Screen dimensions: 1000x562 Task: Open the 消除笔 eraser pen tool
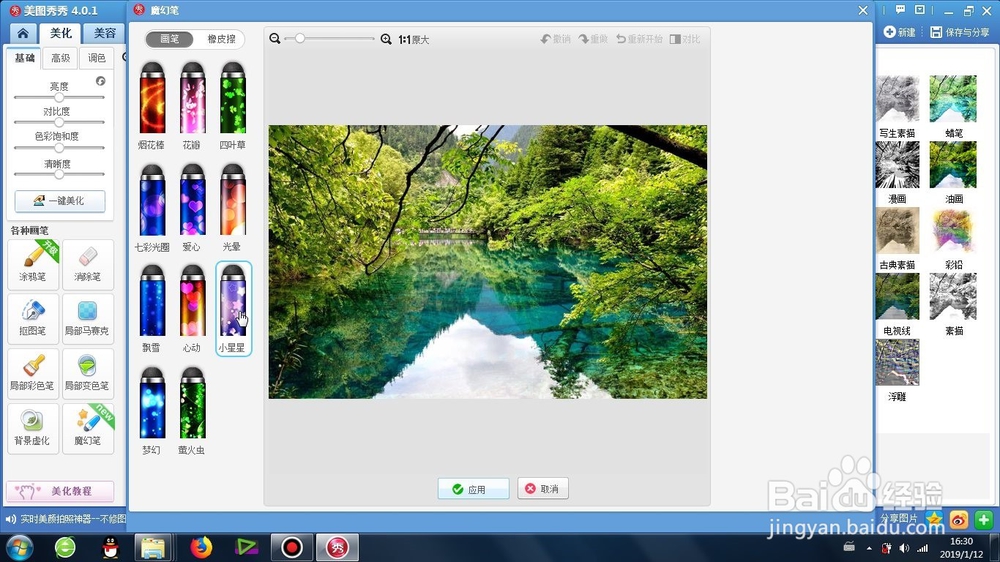click(x=88, y=264)
